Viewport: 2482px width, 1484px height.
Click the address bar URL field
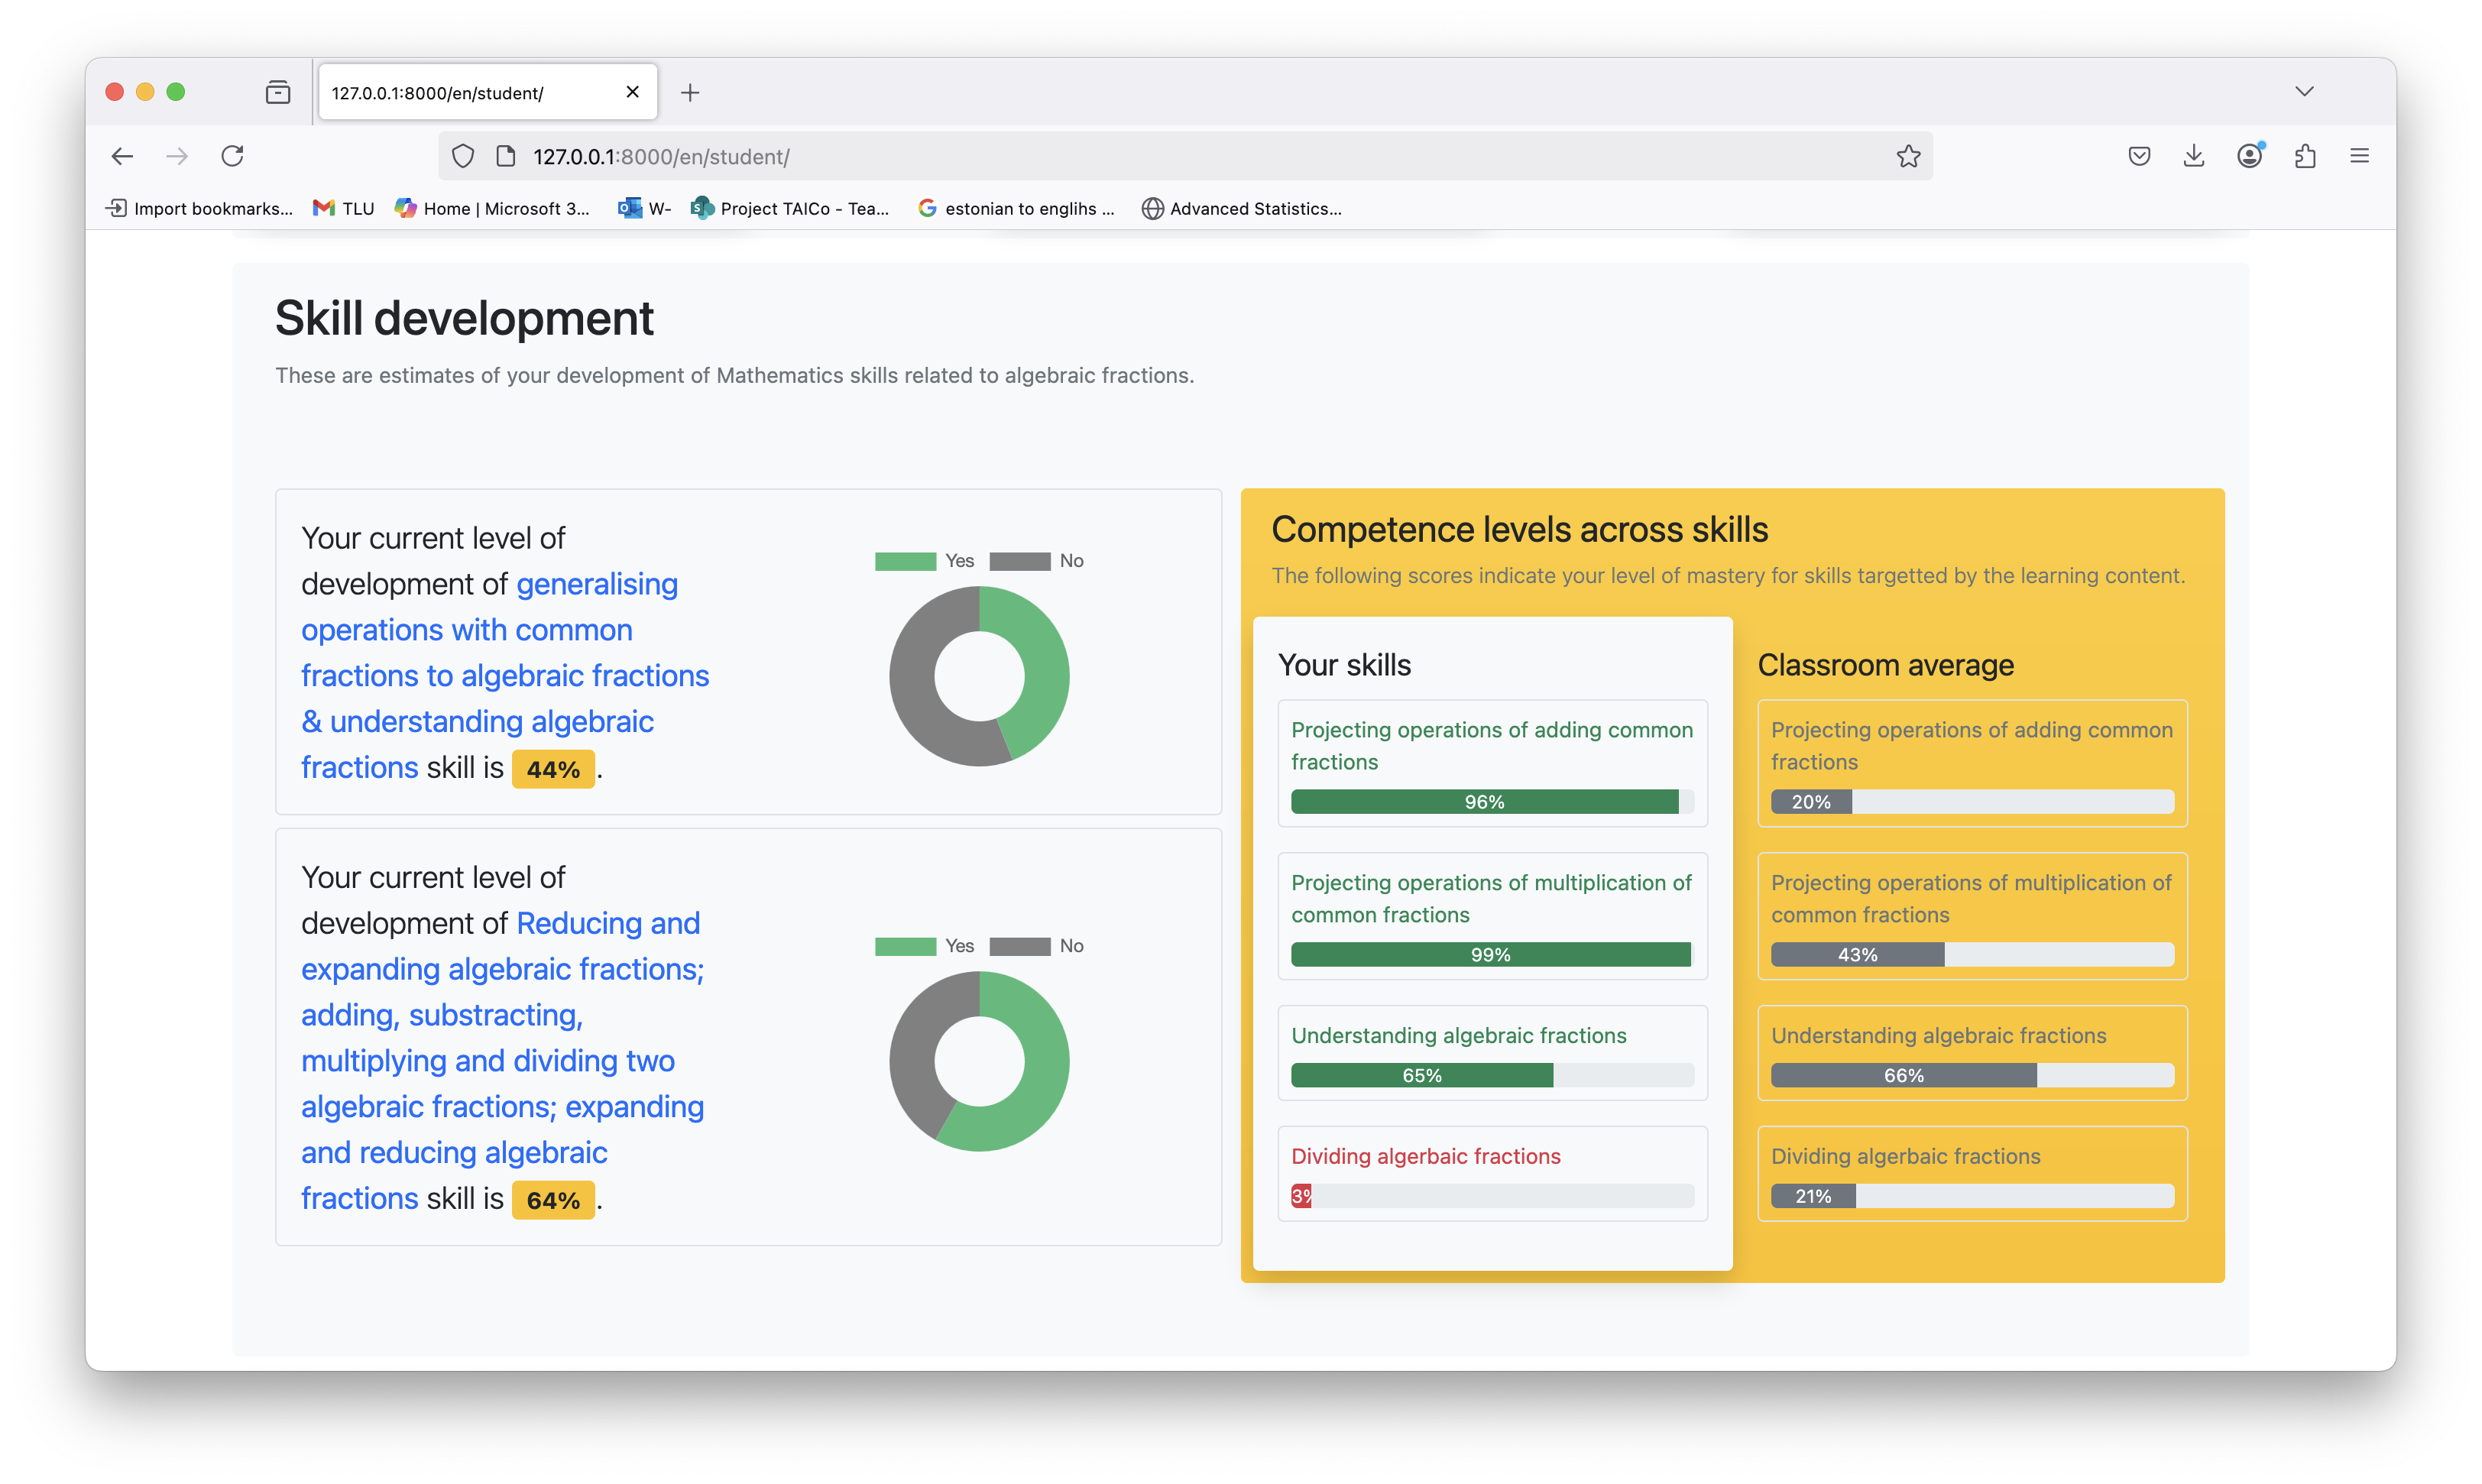point(1185,156)
